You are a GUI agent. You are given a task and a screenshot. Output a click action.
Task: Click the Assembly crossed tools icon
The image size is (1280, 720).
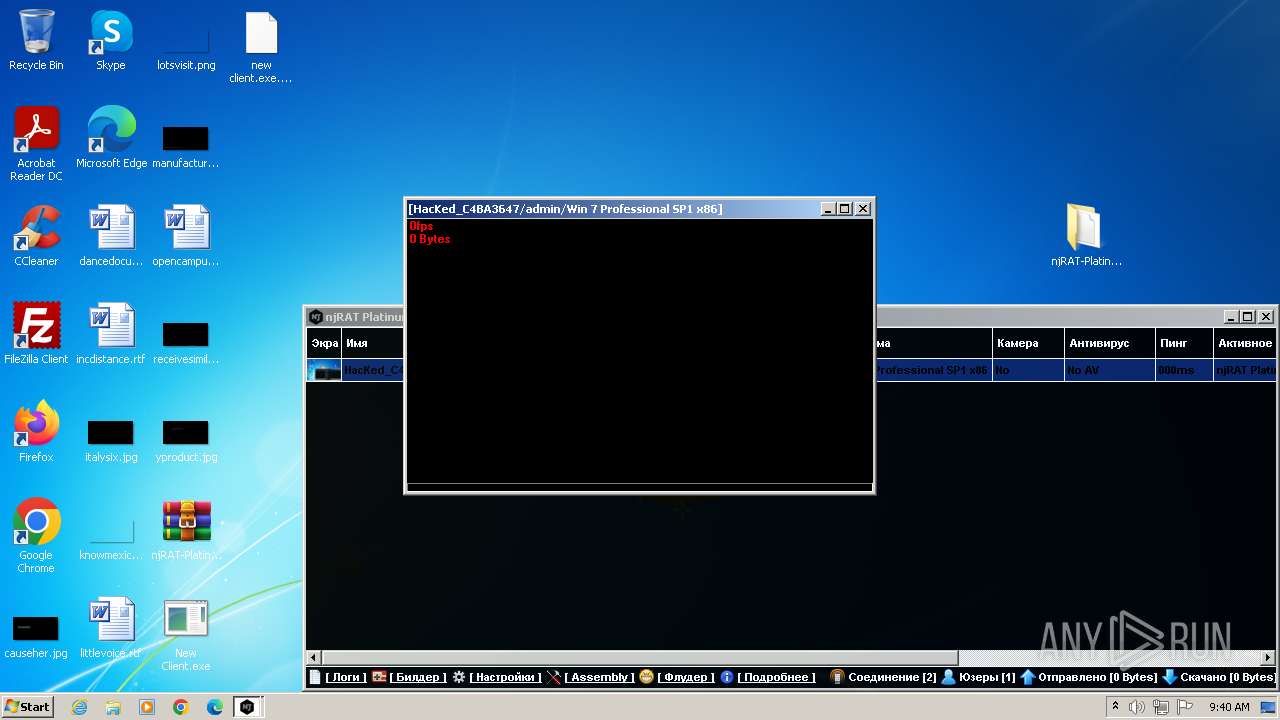pyautogui.click(x=554, y=677)
